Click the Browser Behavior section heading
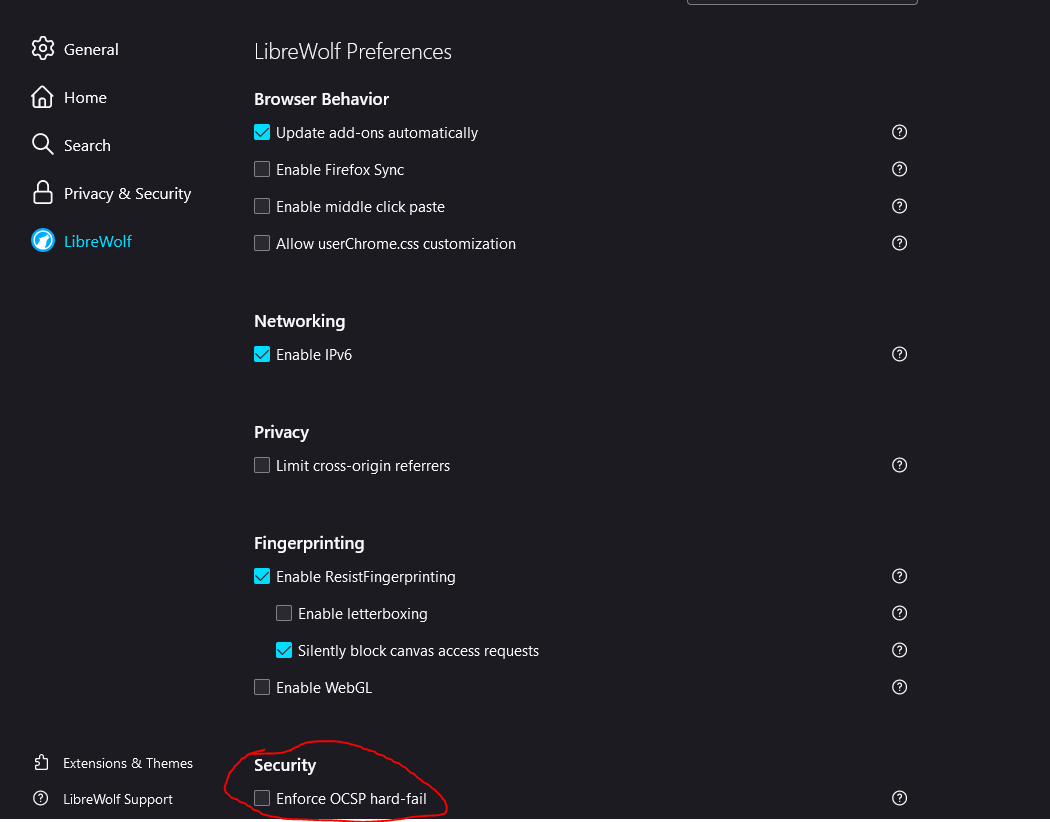The width and height of the screenshot is (1050, 822). (321, 99)
